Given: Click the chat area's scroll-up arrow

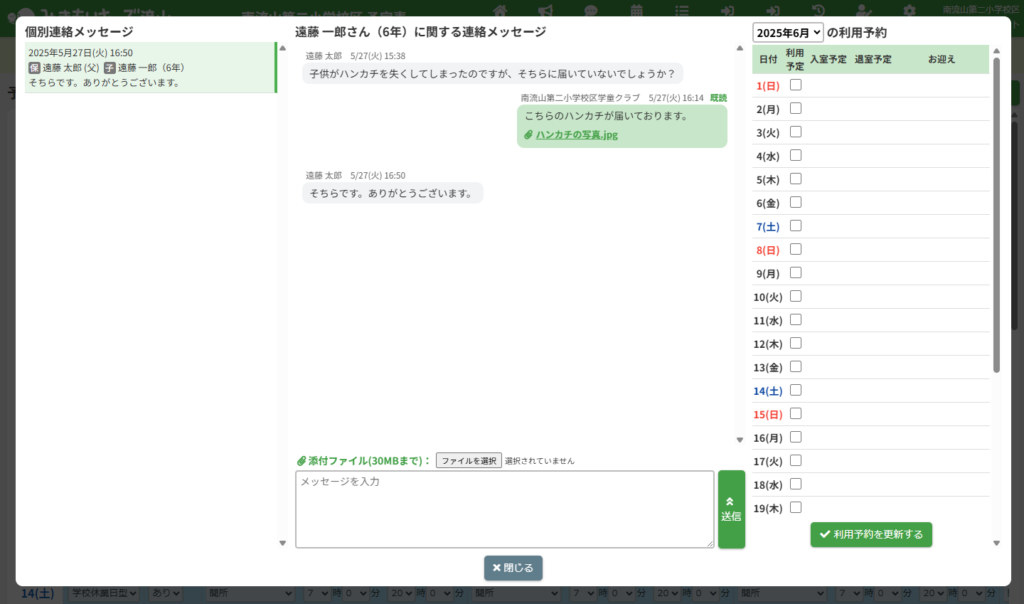Looking at the screenshot, I should coord(740,47).
